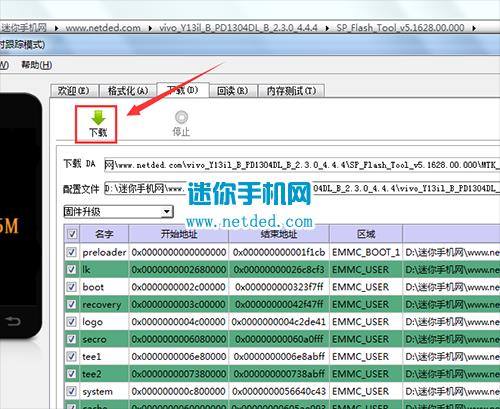Select the boot name cell
The height and width of the screenshot is (409, 500).
coord(104,287)
